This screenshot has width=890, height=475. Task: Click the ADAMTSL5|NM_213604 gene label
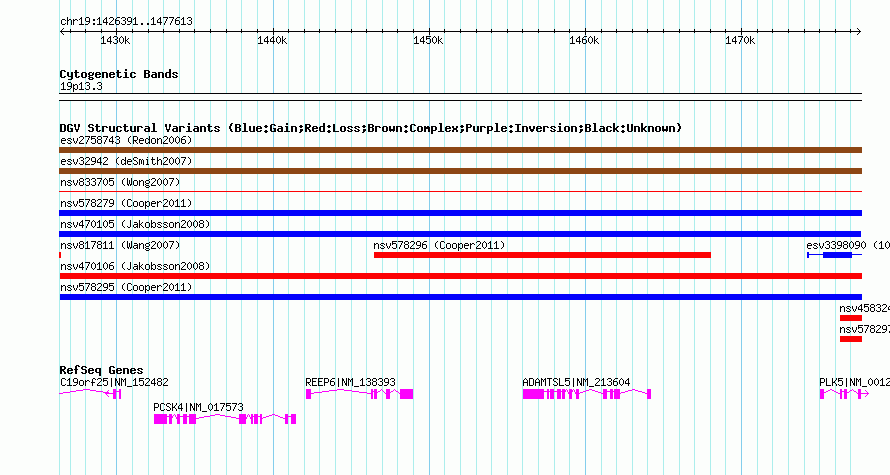click(x=576, y=382)
